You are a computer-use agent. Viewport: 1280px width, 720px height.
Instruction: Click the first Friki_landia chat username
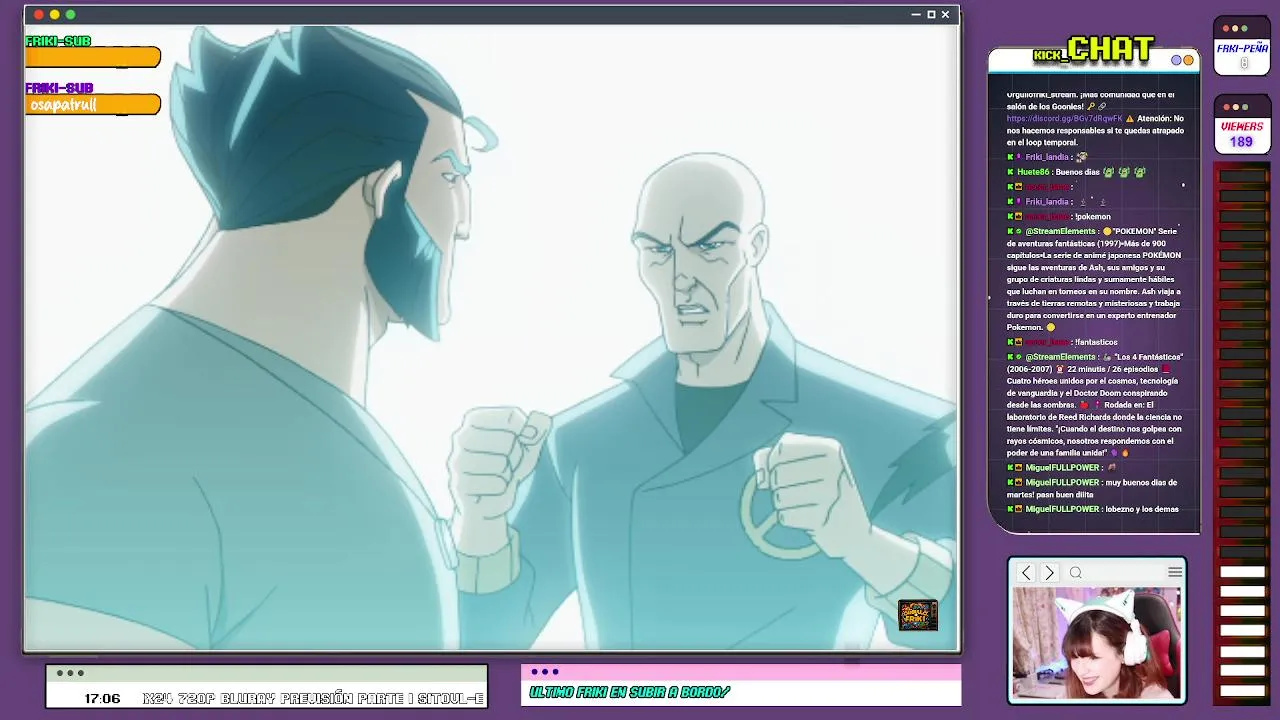click(1047, 157)
